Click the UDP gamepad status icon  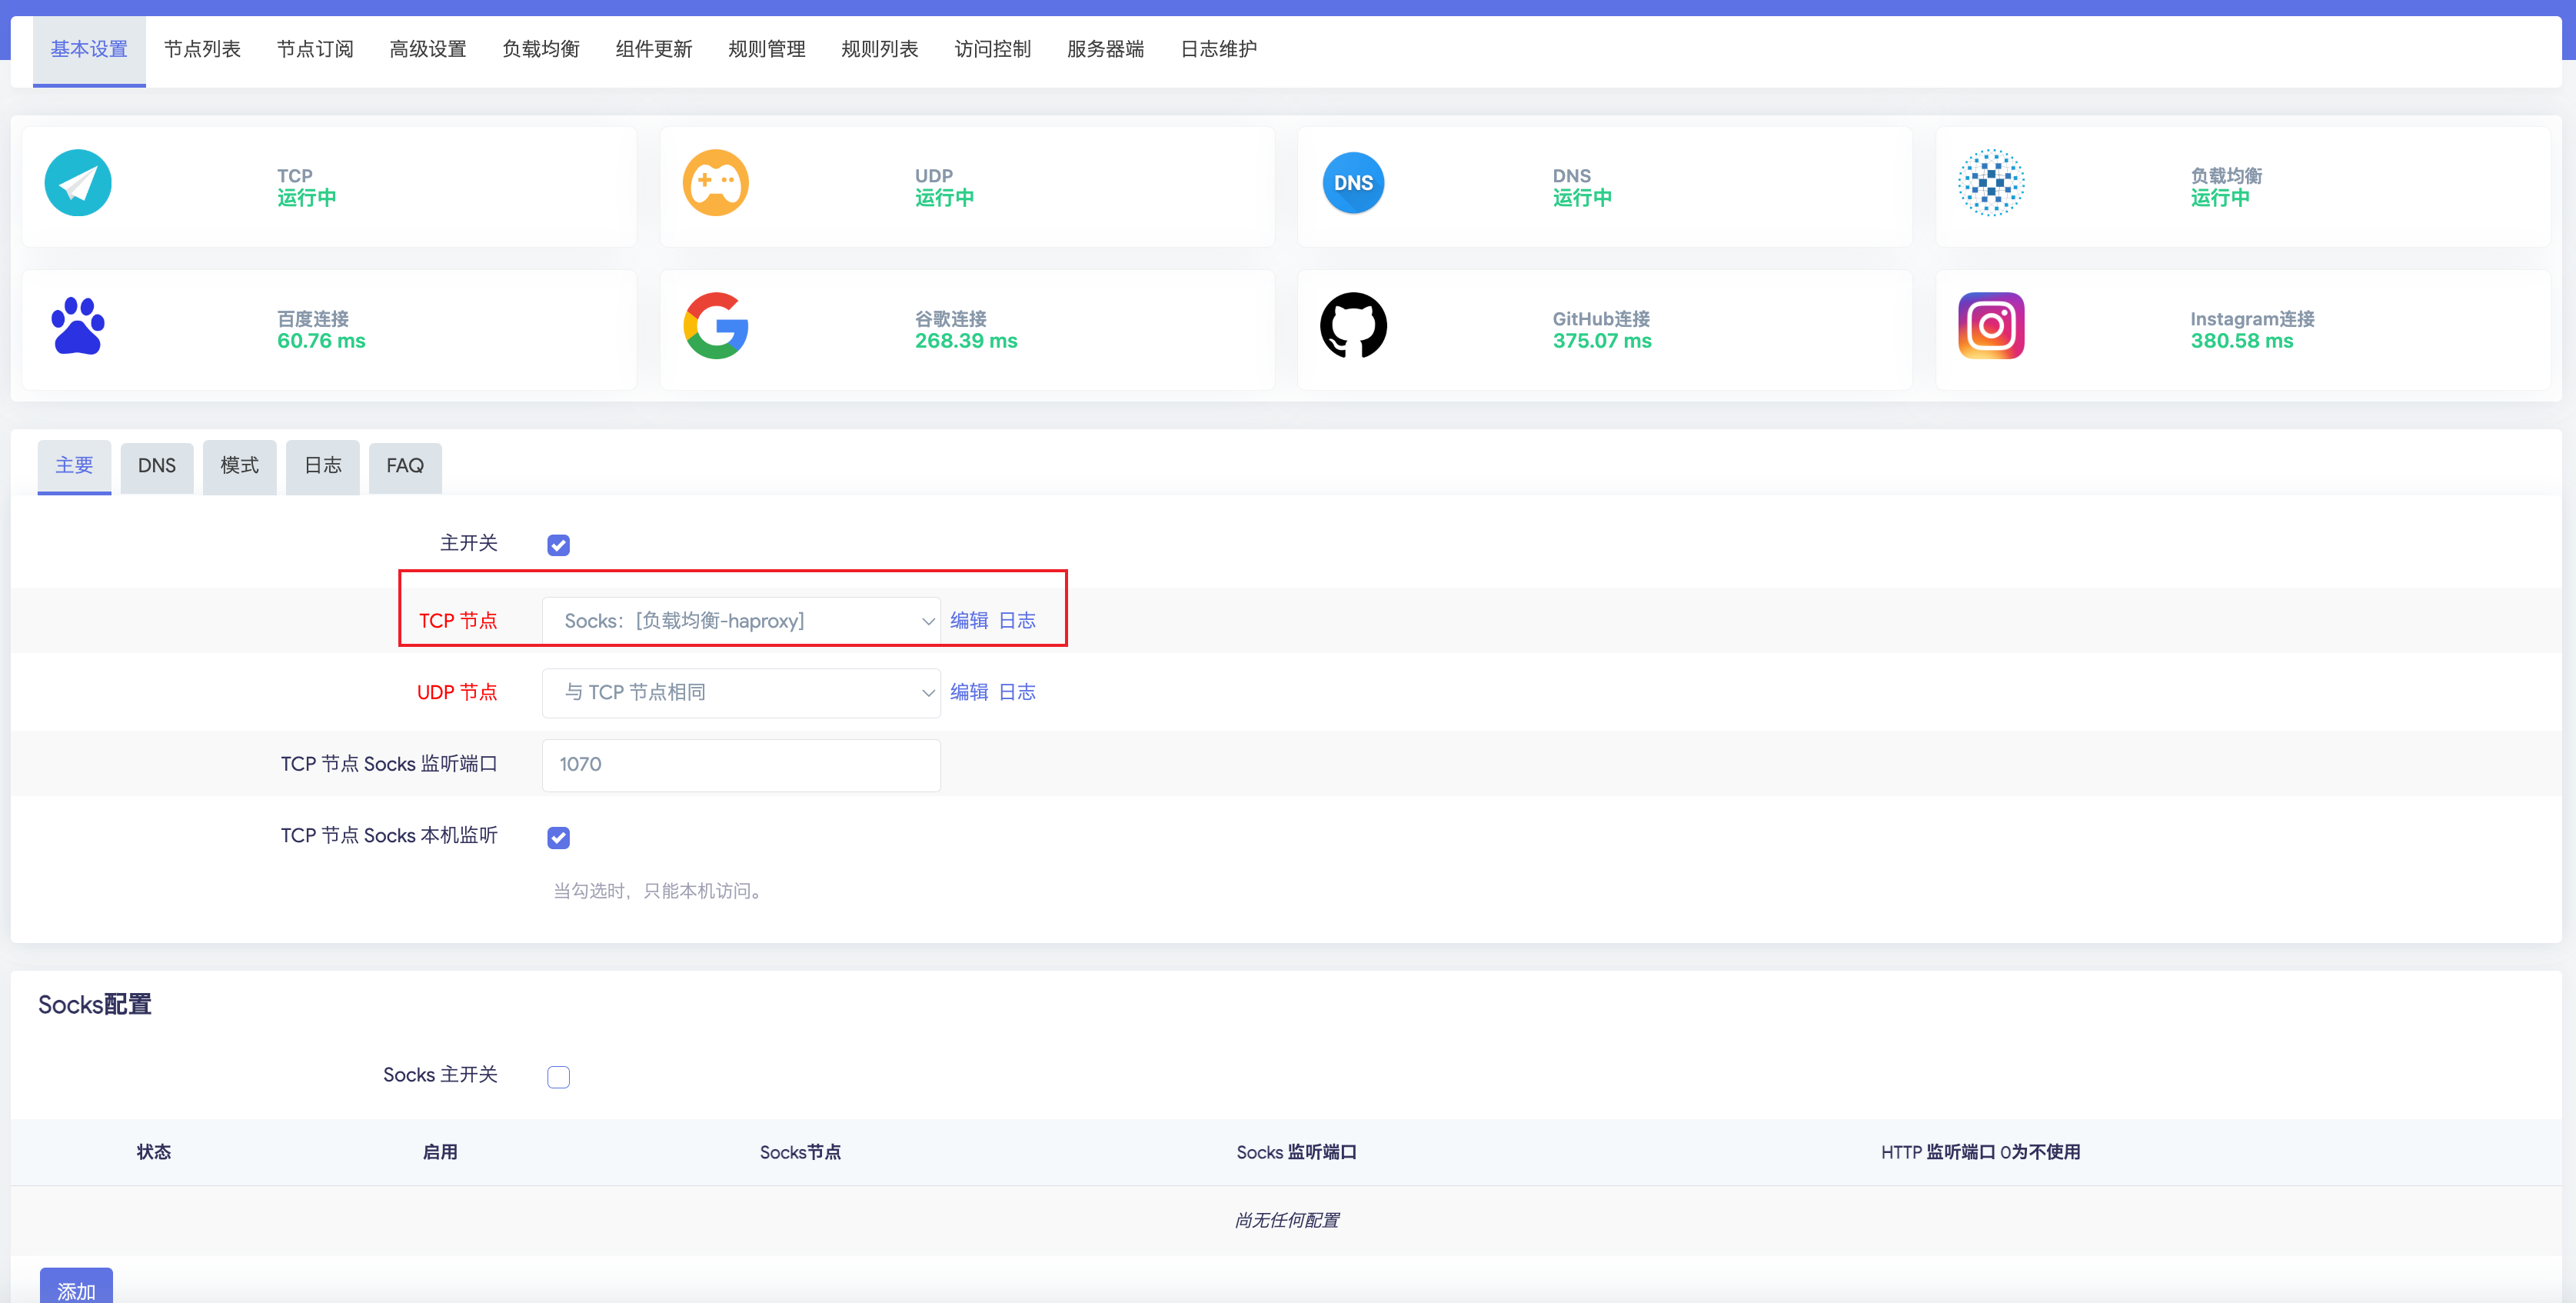point(715,183)
